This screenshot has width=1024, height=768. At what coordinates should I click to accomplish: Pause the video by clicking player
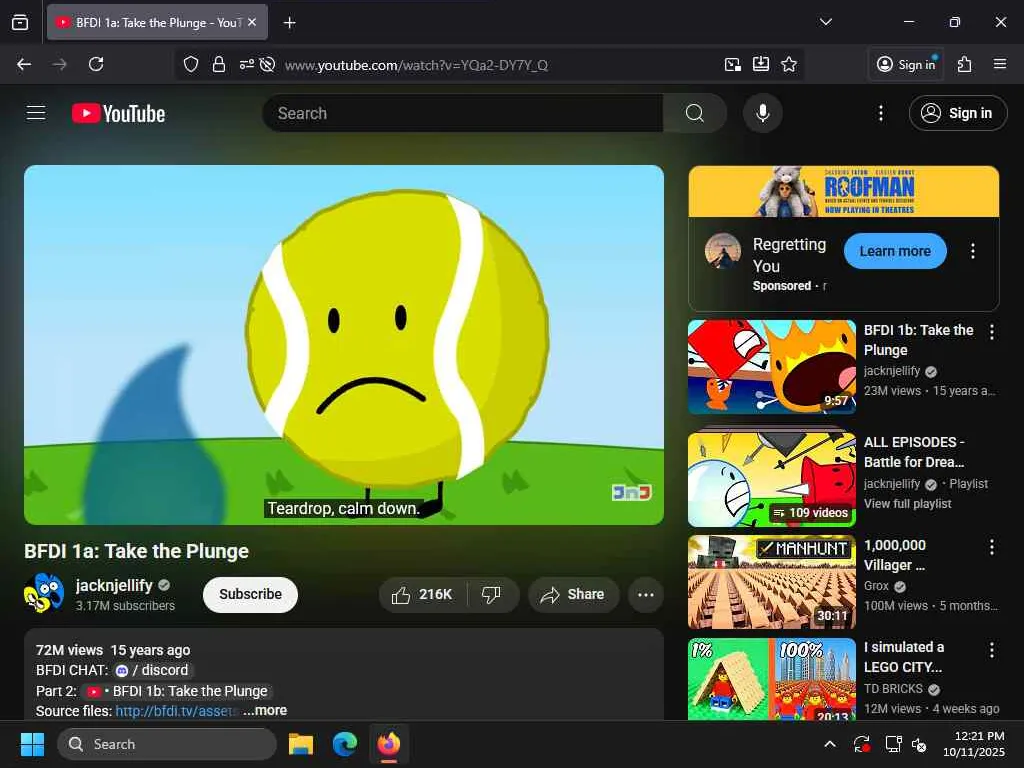pos(344,344)
